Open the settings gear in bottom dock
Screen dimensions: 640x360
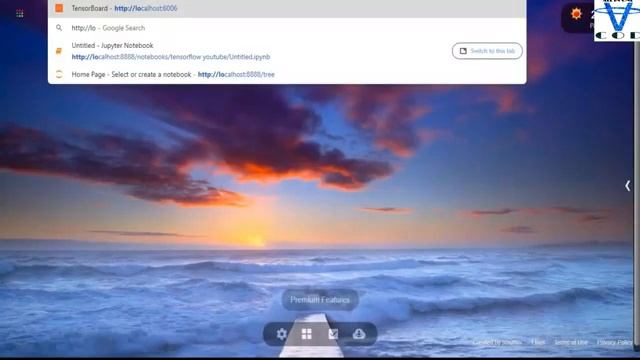click(x=282, y=334)
